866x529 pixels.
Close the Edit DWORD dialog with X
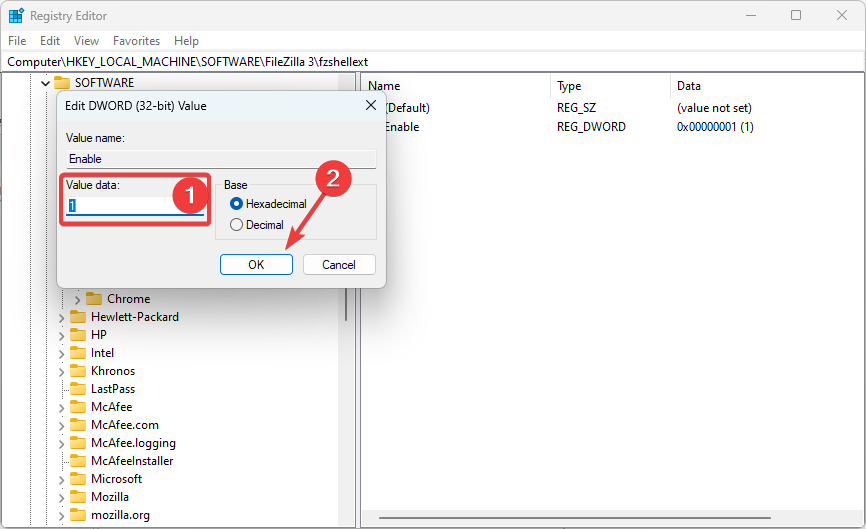pyautogui.click(x=371, y=105)
